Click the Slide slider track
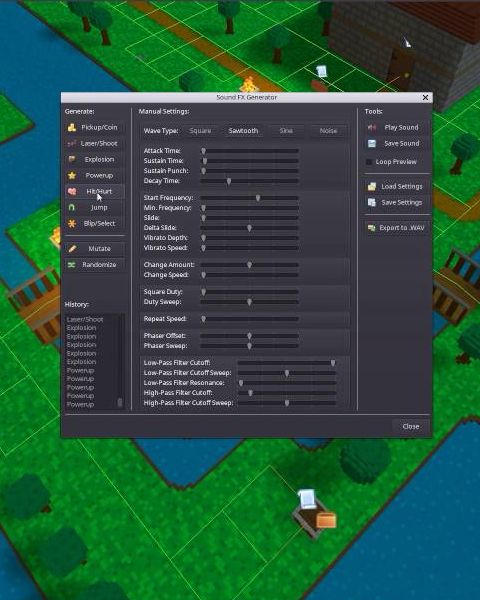 249,218
